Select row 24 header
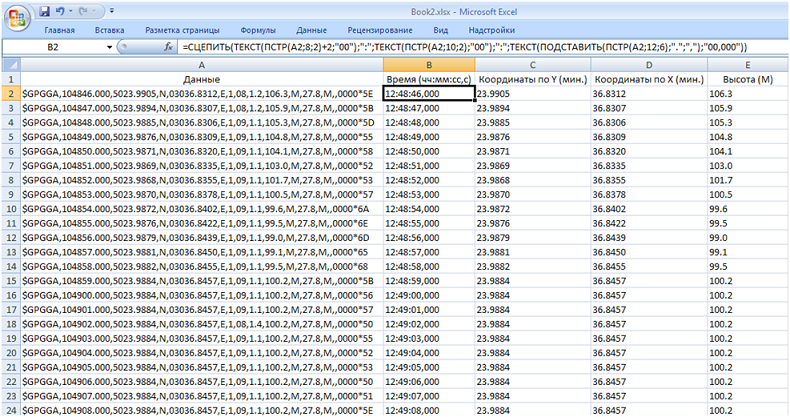The width and height of the screenshot is (790, 417). point(11,410)
